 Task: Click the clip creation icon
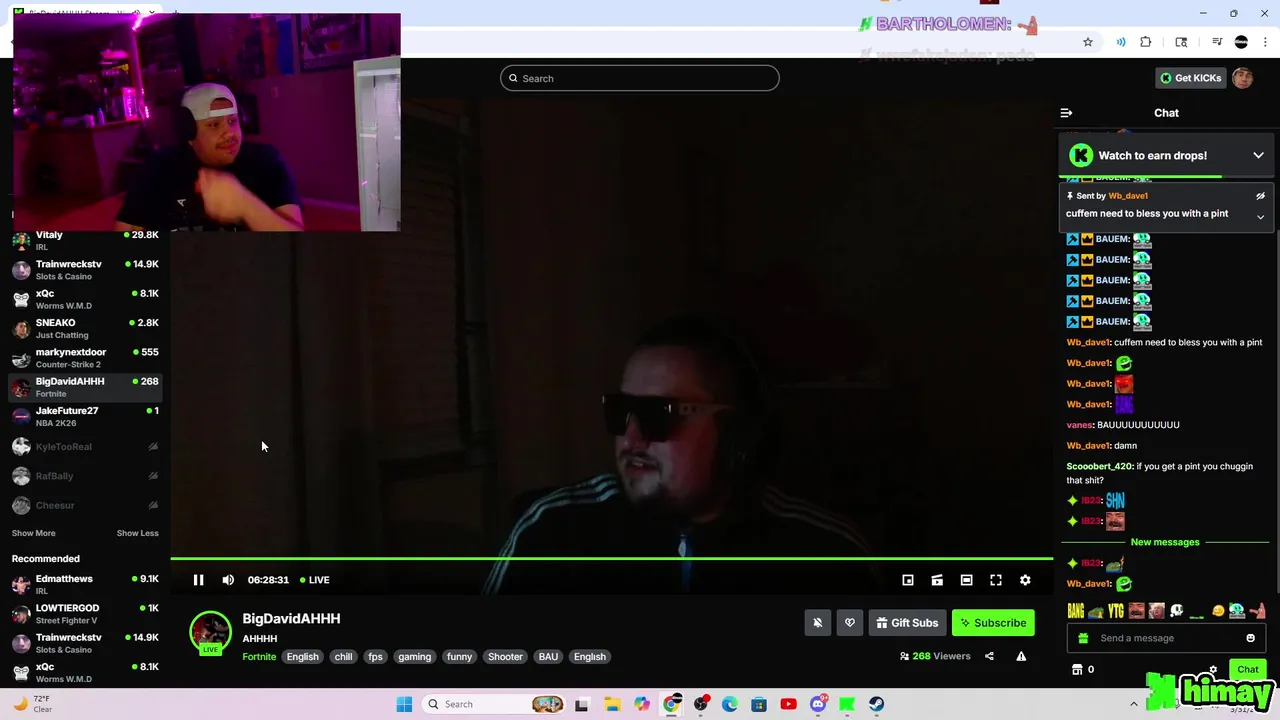pyautogui.click(x=937, y=580)
